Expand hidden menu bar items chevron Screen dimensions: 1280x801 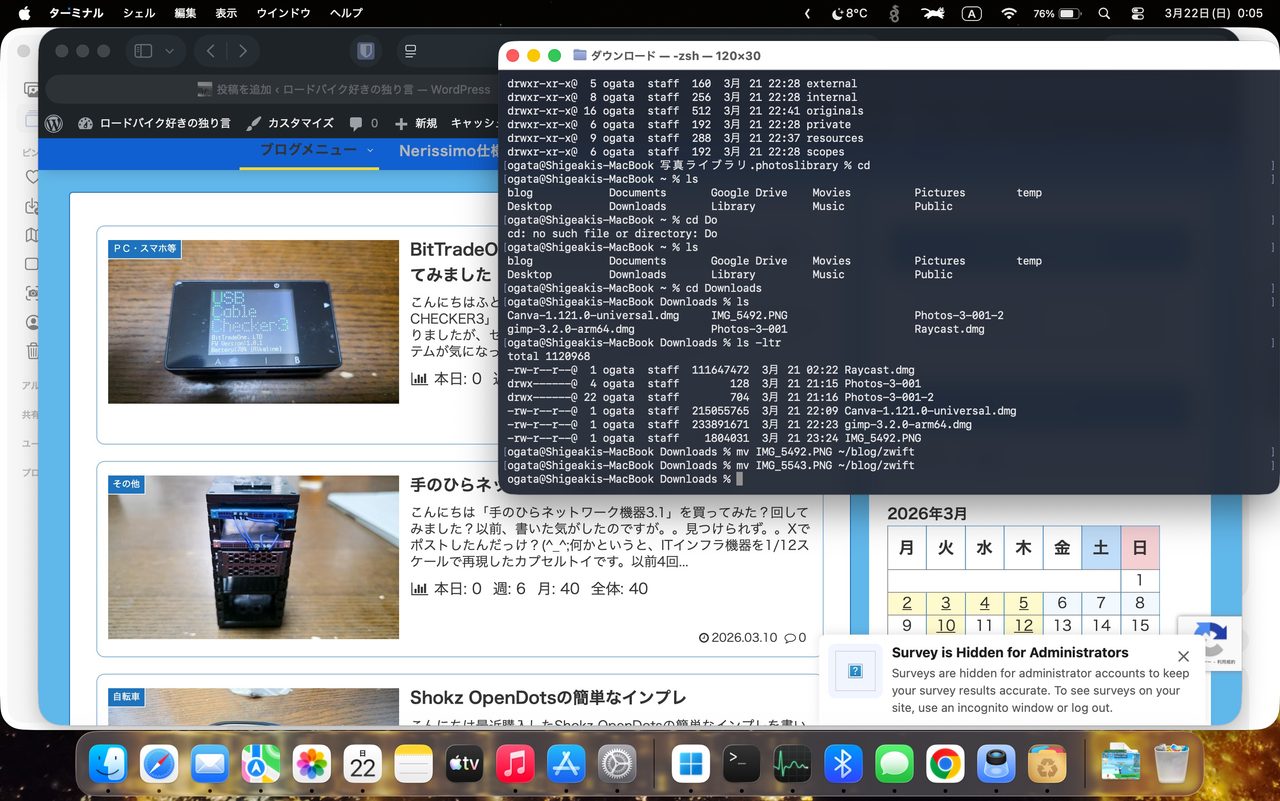807,14
